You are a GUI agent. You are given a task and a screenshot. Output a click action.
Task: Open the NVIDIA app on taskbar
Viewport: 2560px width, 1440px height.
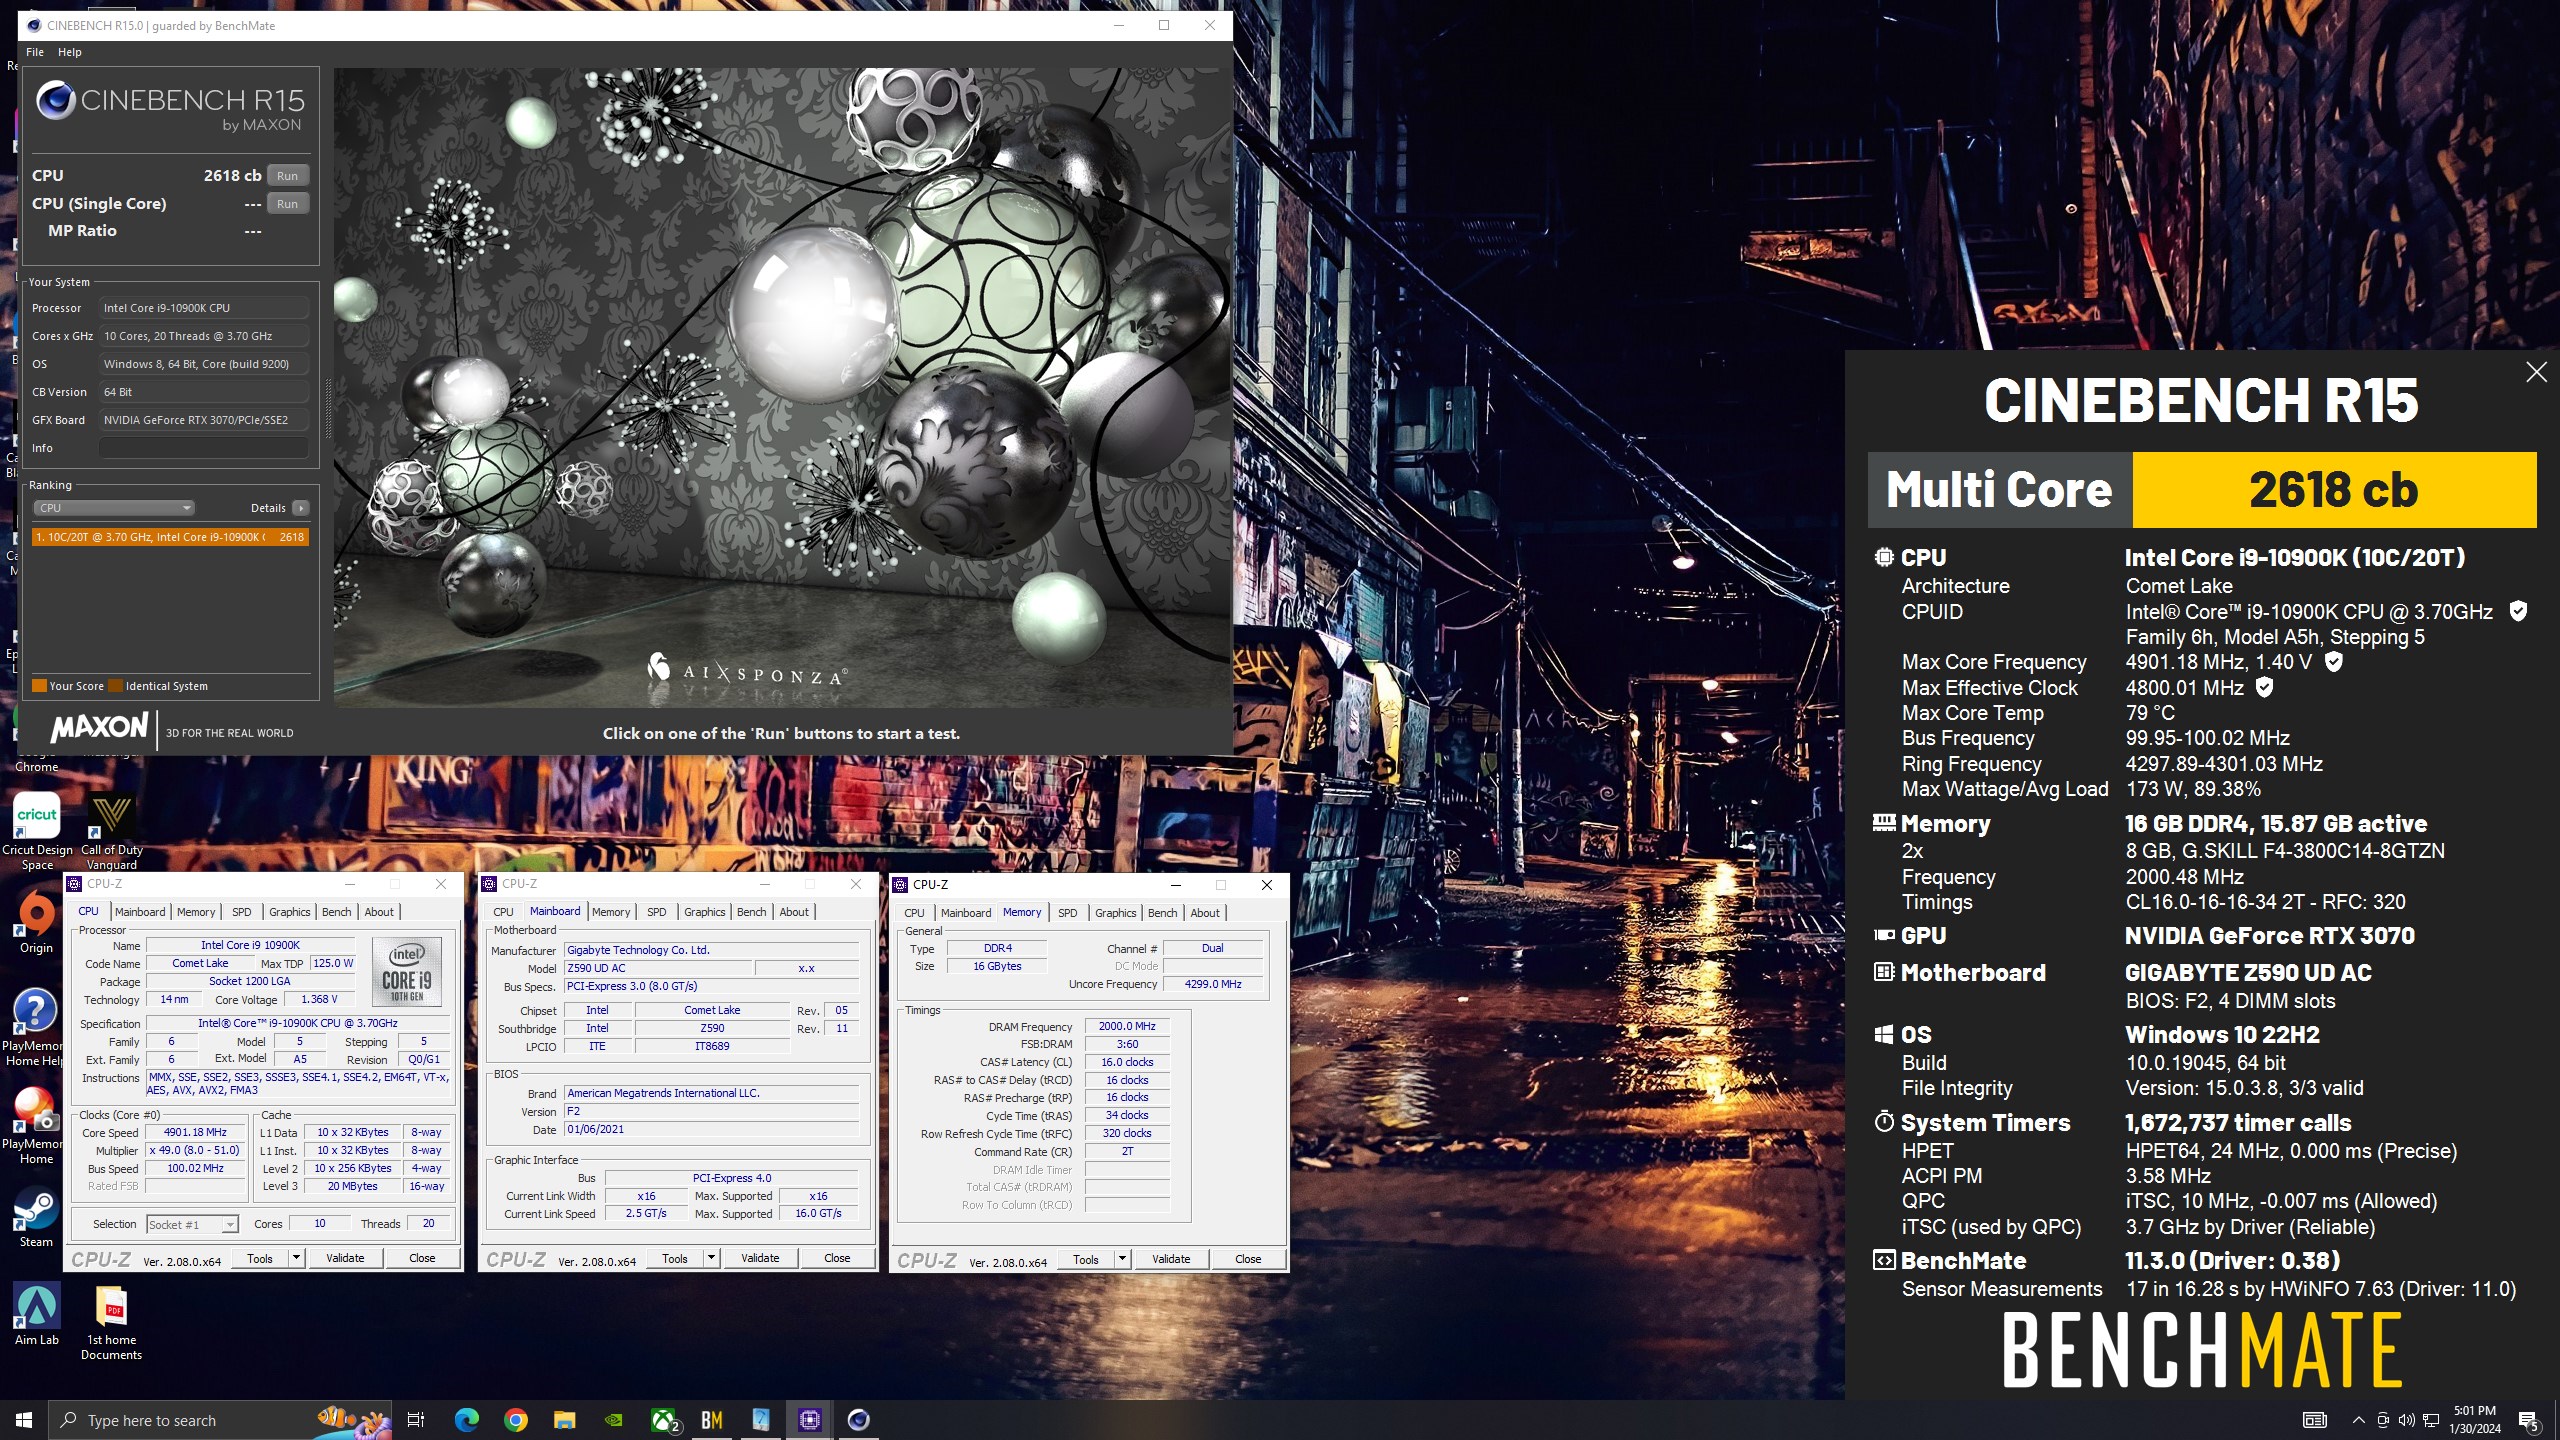614,1420
